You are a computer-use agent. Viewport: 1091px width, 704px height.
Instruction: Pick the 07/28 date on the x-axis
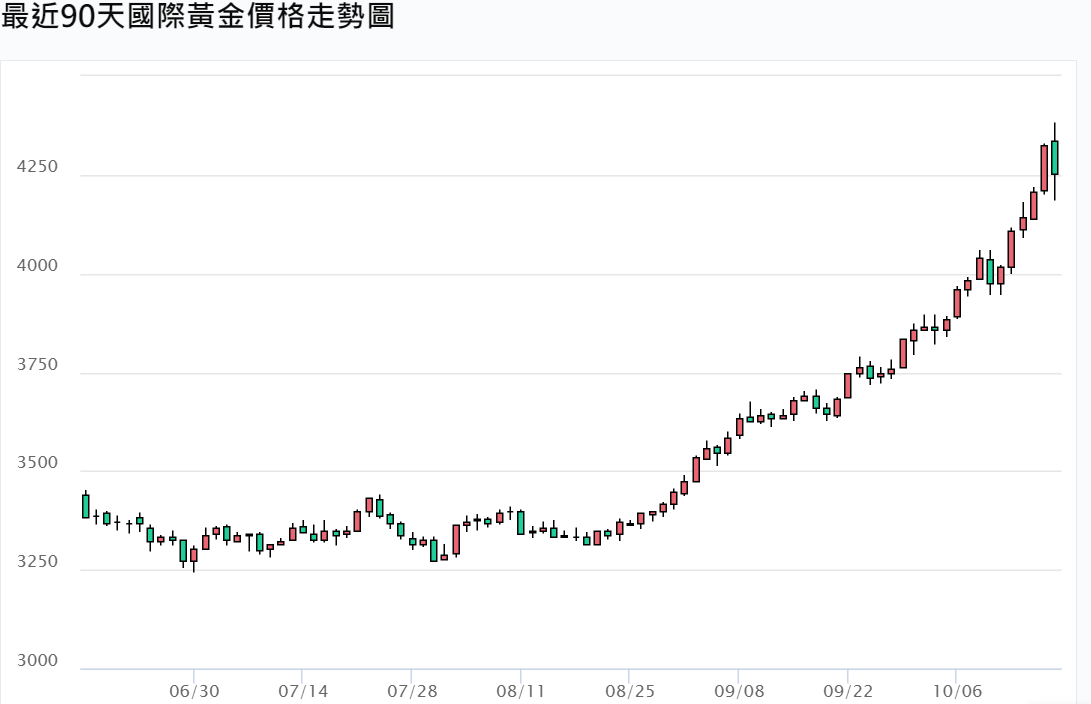coord(411,691)
